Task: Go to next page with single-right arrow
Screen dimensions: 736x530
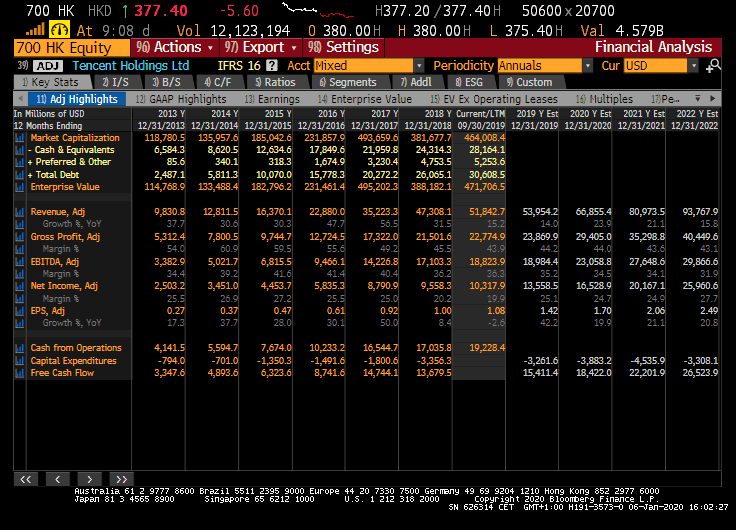Action: tap(90, 479)
